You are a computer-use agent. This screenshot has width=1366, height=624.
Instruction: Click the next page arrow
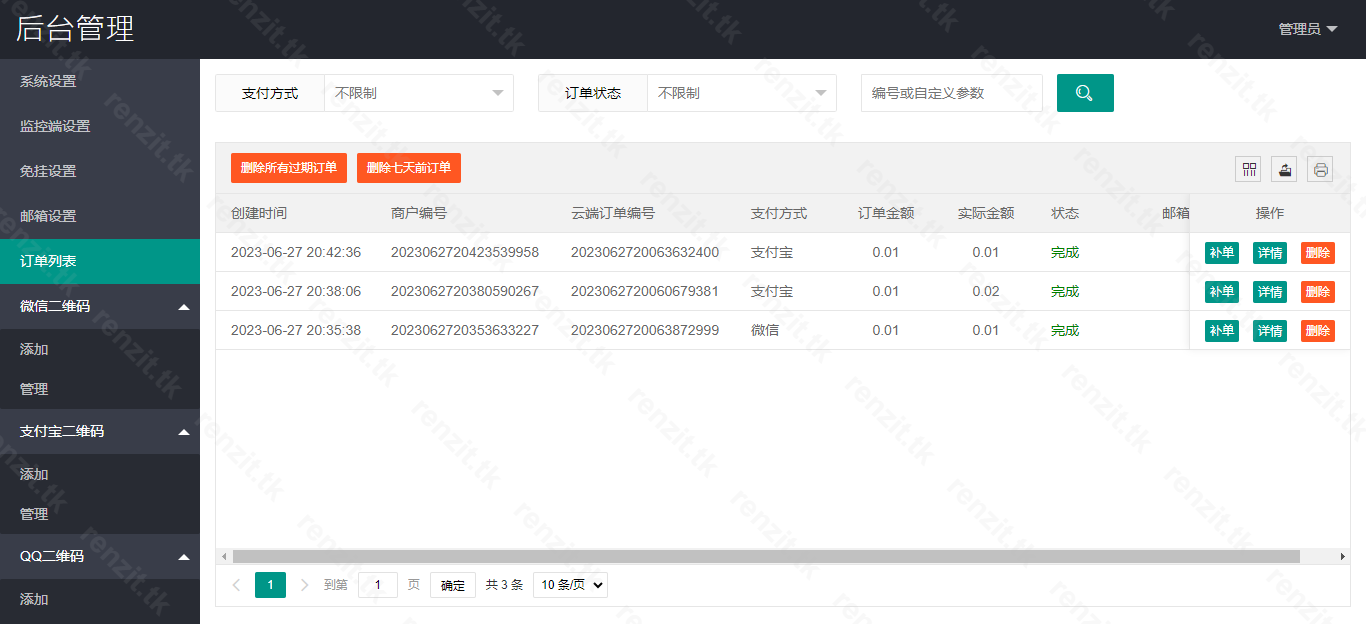pyautogui.click(x=304, y=585)
